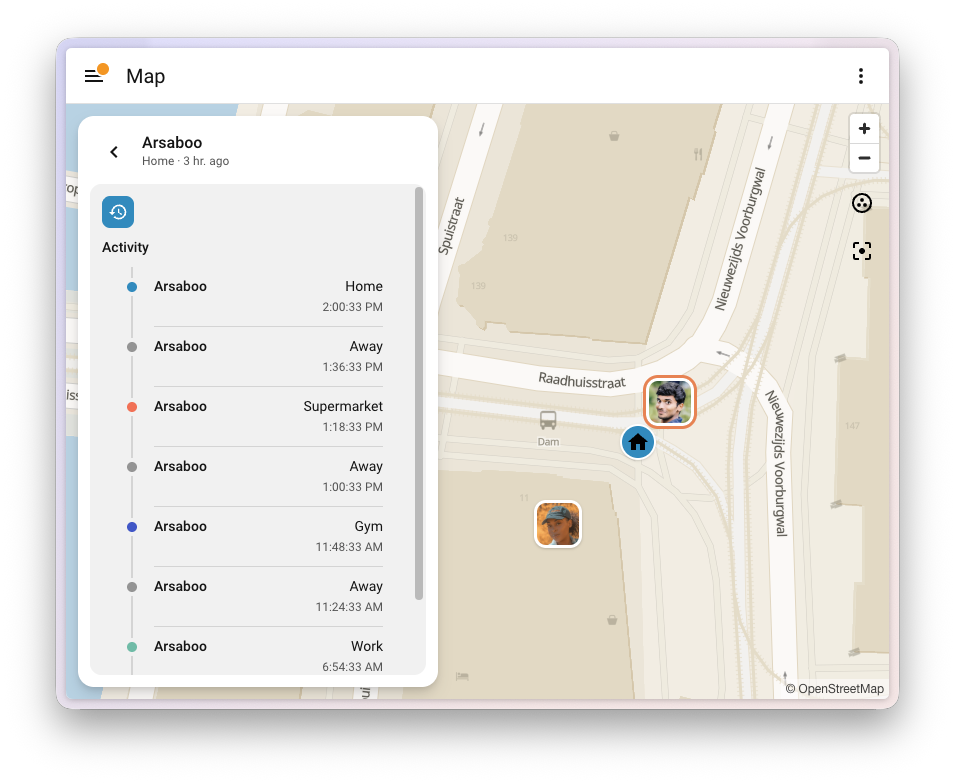Open the Gym entry at 11:48:33 AM

(268, 536)
